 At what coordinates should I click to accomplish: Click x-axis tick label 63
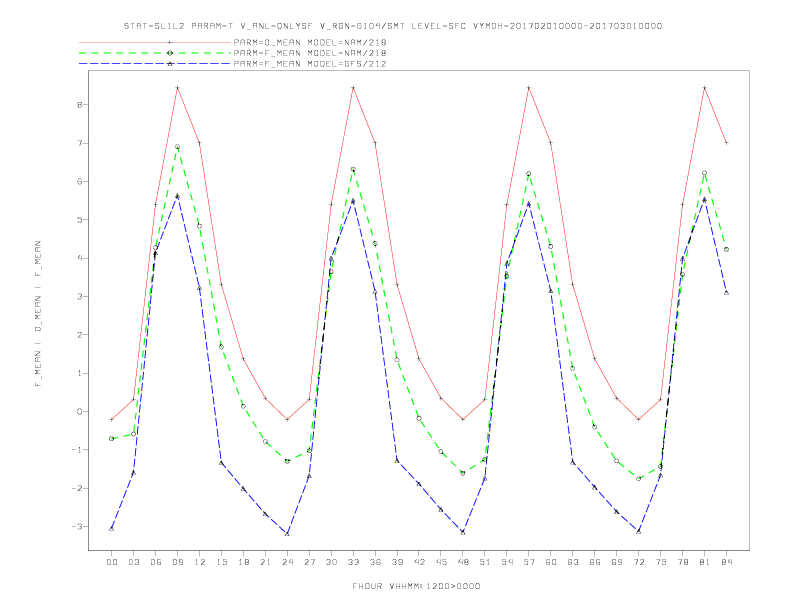click(573, 562)
